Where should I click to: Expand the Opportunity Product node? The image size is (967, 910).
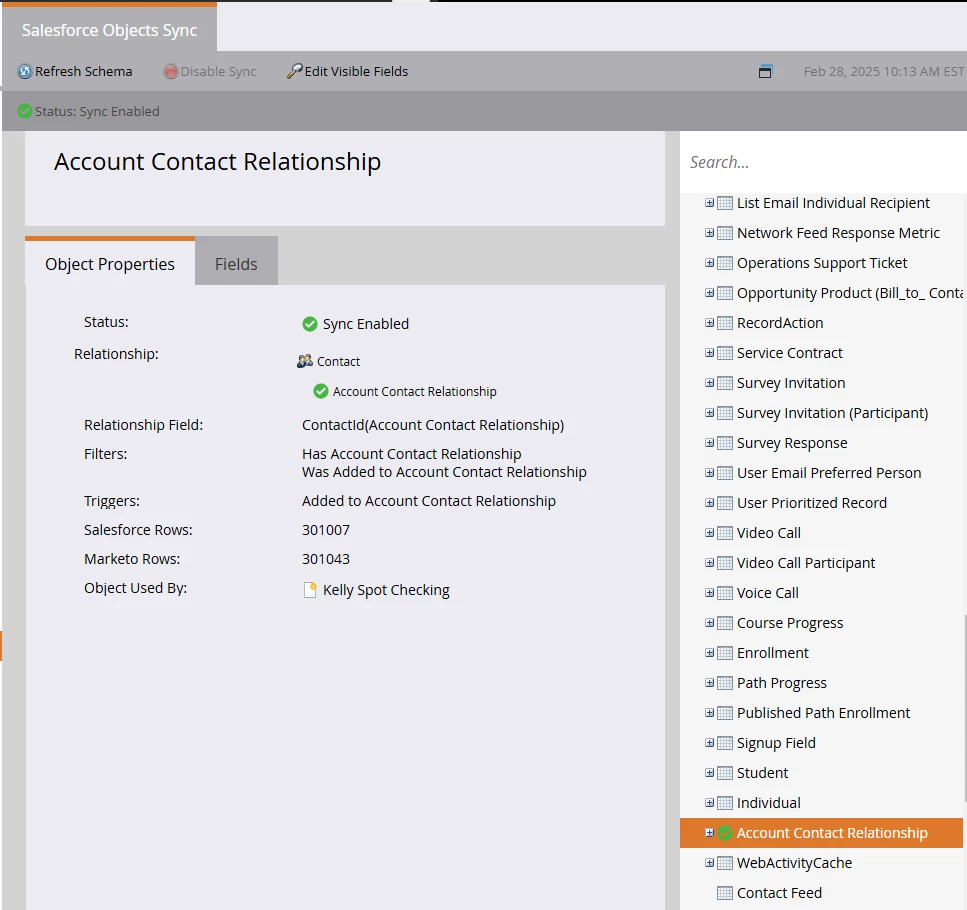coord(709,293)
